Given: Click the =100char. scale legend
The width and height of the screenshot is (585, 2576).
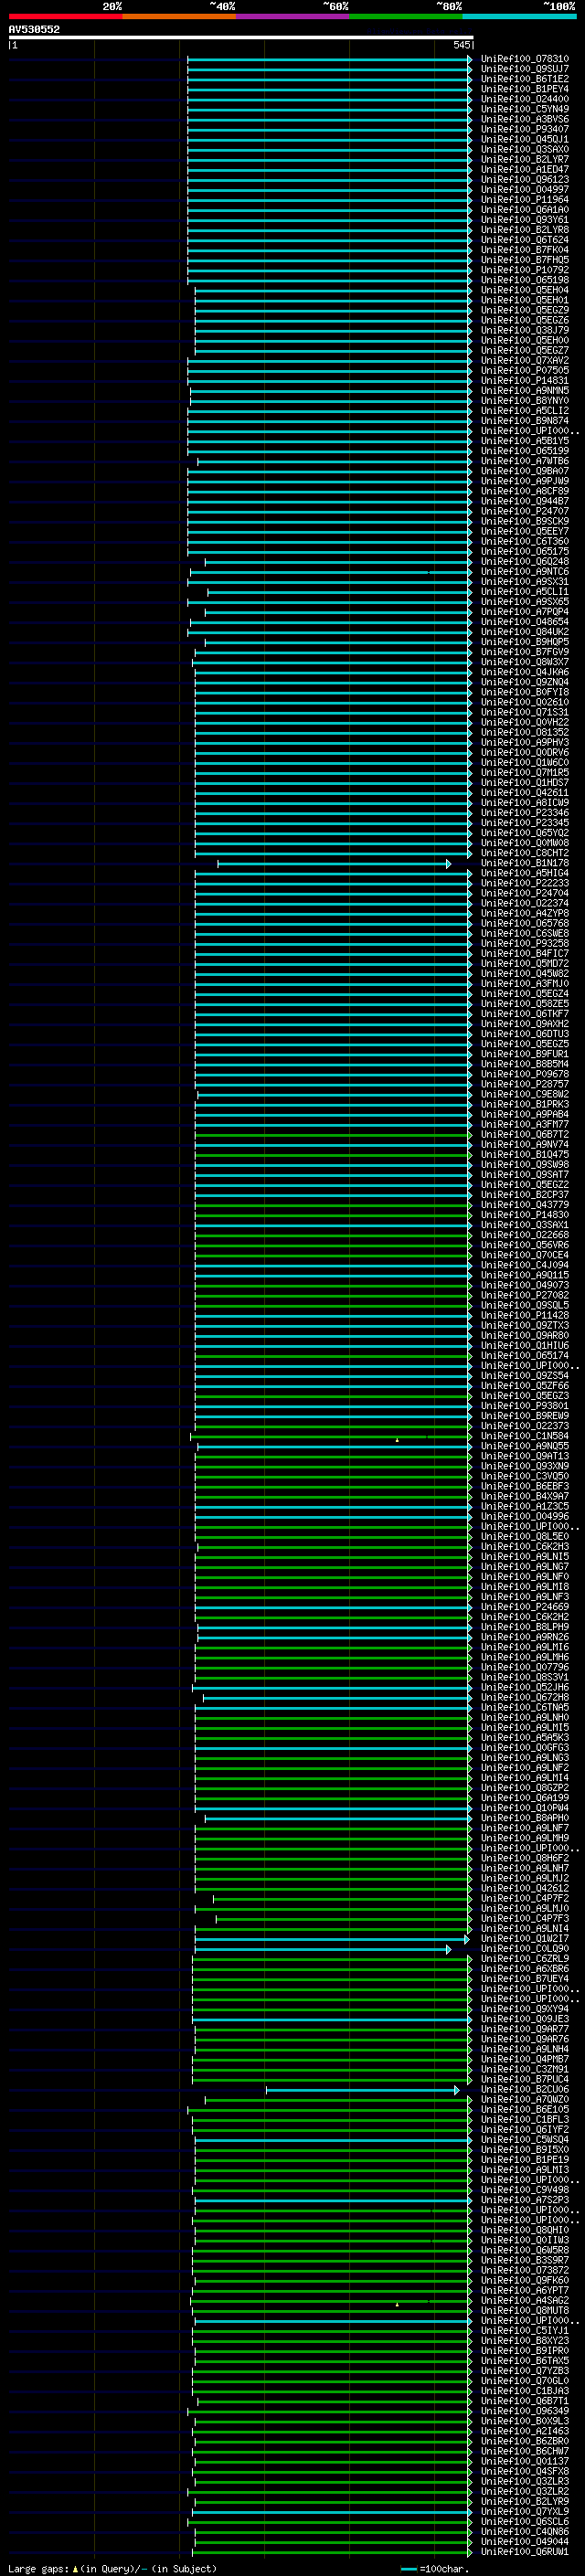Looking at the screenshot, I should click(x=434, y=2569).
